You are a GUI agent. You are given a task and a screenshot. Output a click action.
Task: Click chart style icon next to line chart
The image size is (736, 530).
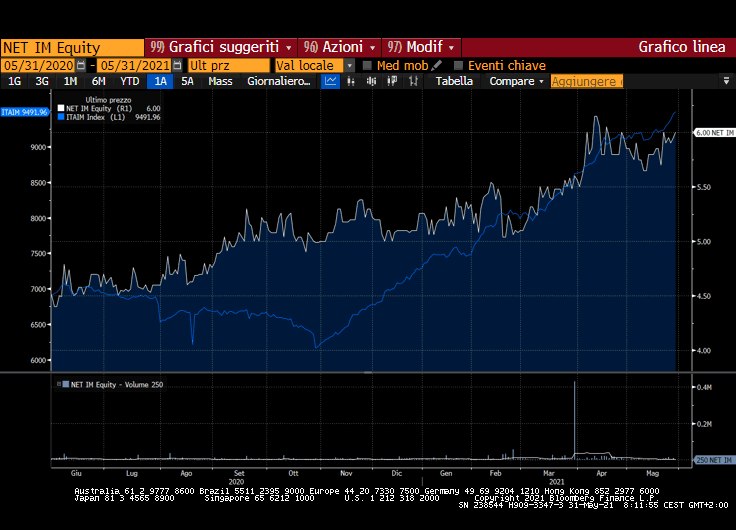[x=350, y=81]
